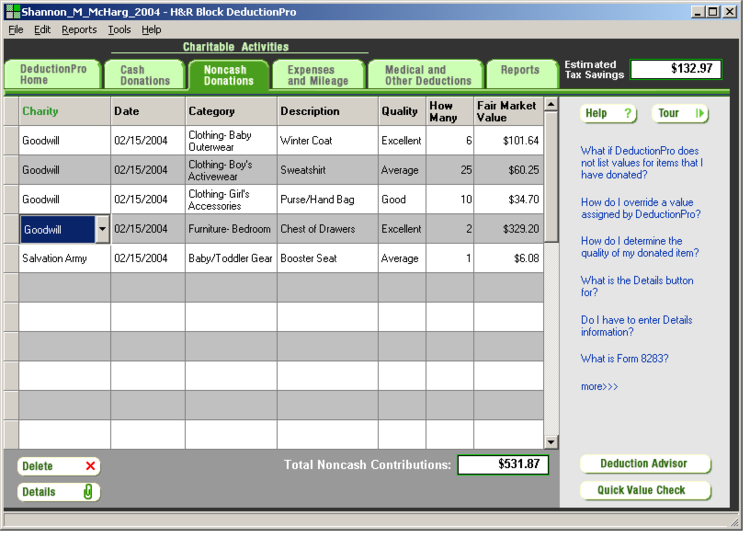Click the Purse/Hand Bag description cell
Image resolution: width=750 pixels, height=538 pixels.
point(328,199)
